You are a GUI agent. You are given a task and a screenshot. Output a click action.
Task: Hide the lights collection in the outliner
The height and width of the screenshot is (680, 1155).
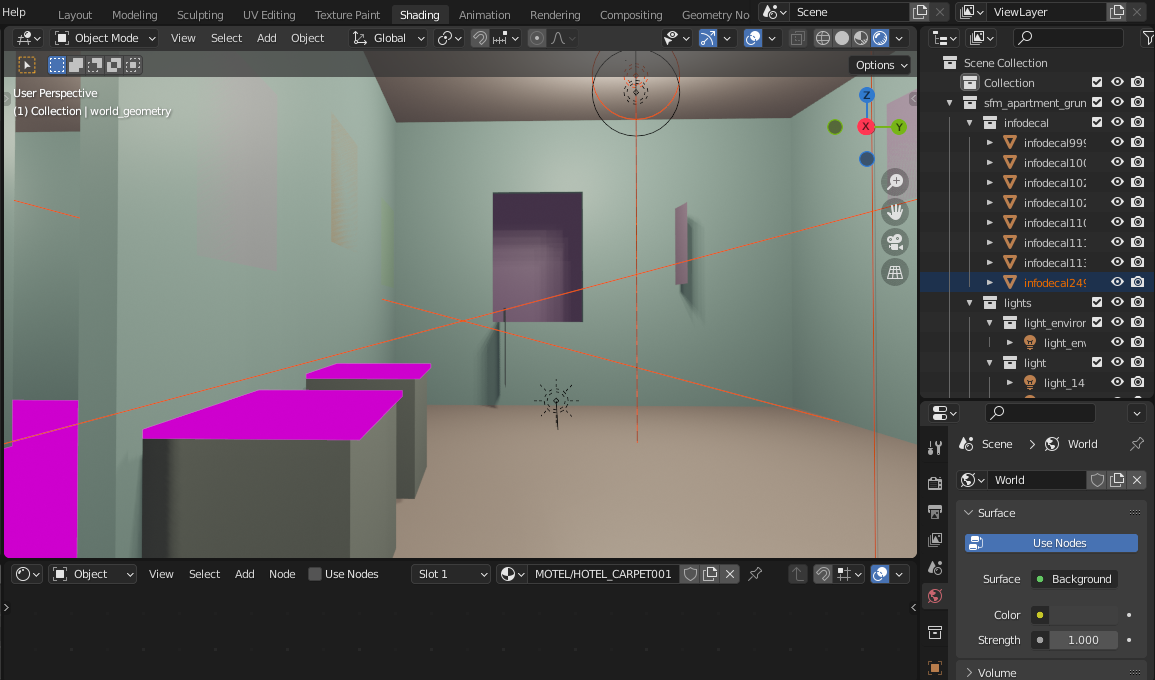coord(1117,302)
